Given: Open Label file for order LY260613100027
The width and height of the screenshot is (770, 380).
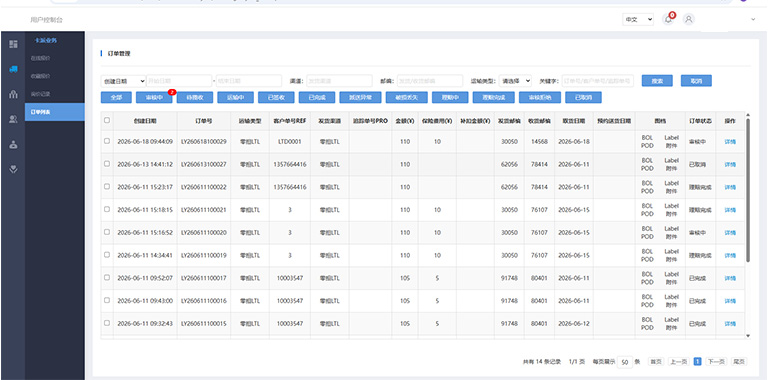Looking at the screenshot, I should tap(671, 161).
